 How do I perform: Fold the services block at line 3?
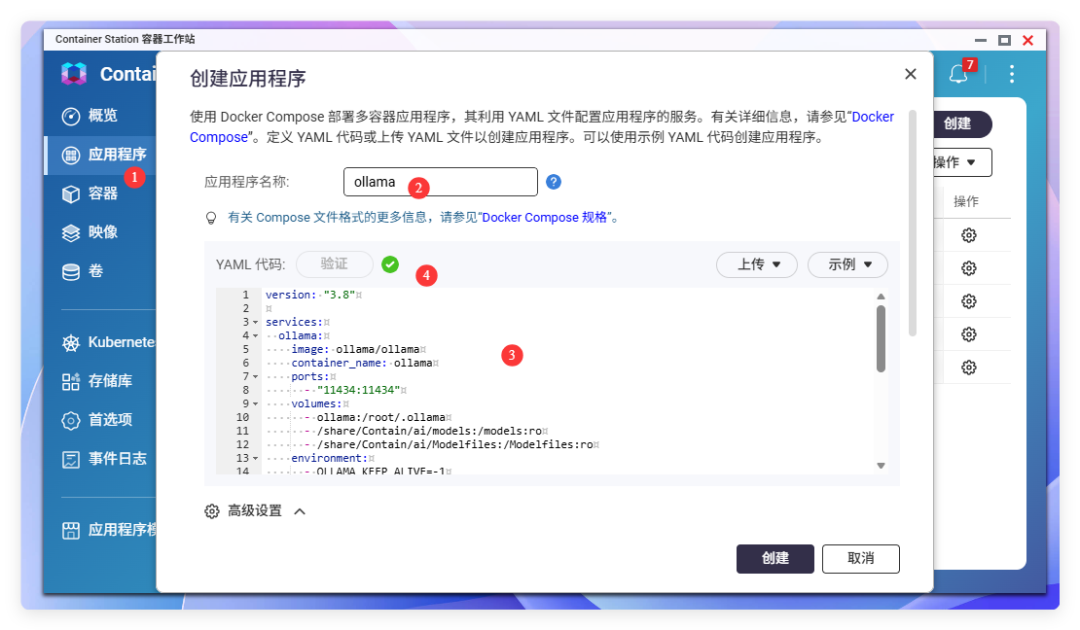[x=256, y=322]
